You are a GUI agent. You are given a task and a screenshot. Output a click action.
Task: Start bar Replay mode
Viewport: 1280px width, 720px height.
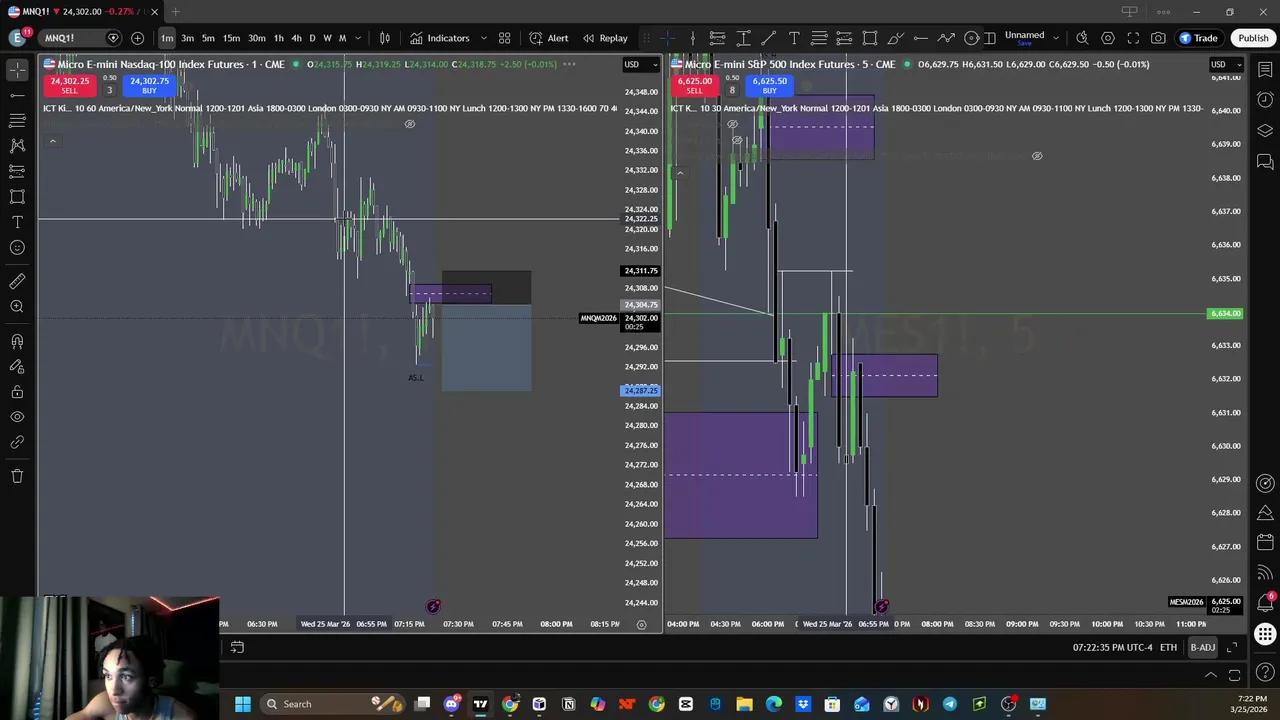tap(605, 38)
